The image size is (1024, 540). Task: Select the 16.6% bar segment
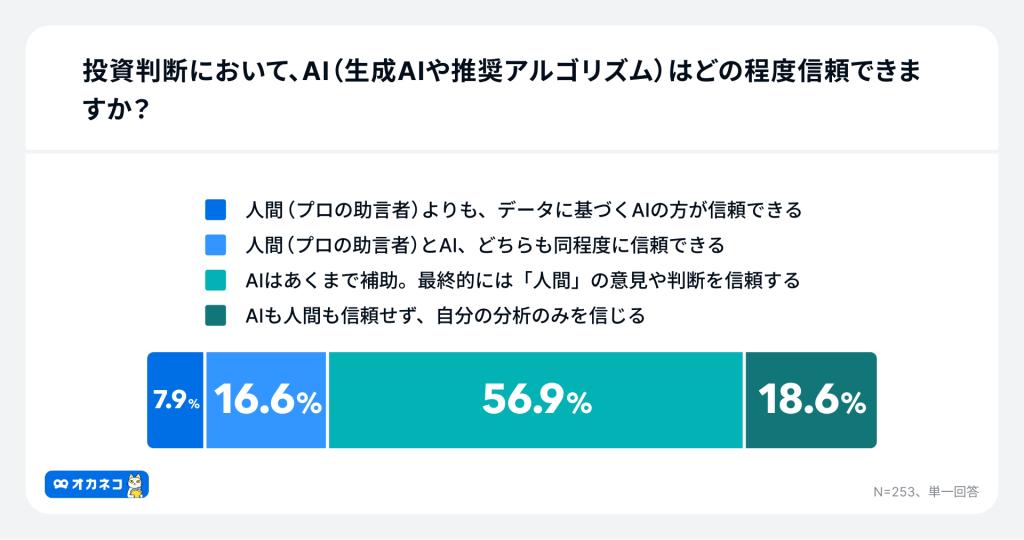point(266,400)
